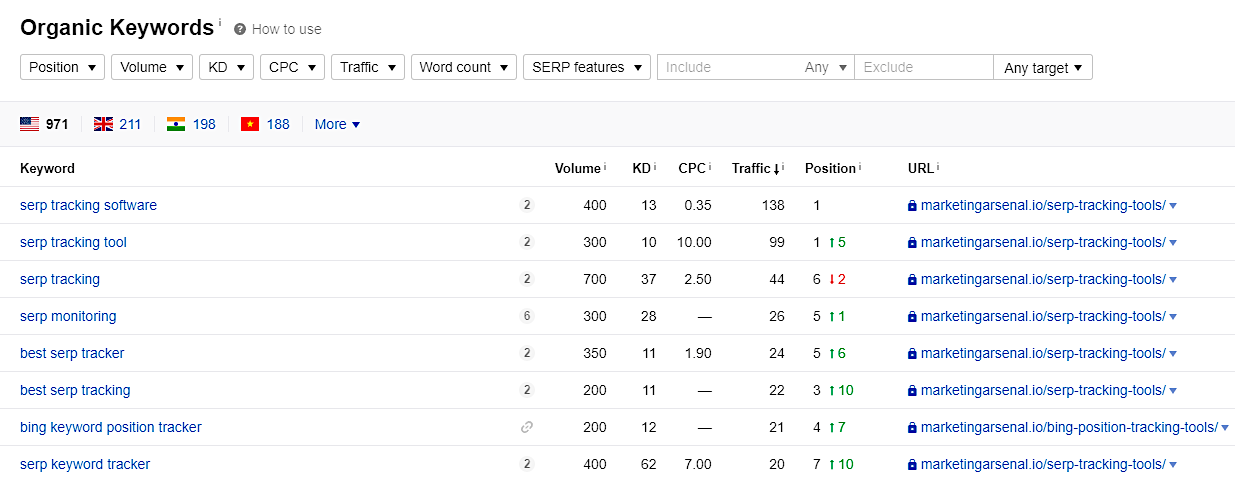1235x481 pixels.
Task: Select the India flag icon
Action: pyautogui.click(x=176, y=124)
